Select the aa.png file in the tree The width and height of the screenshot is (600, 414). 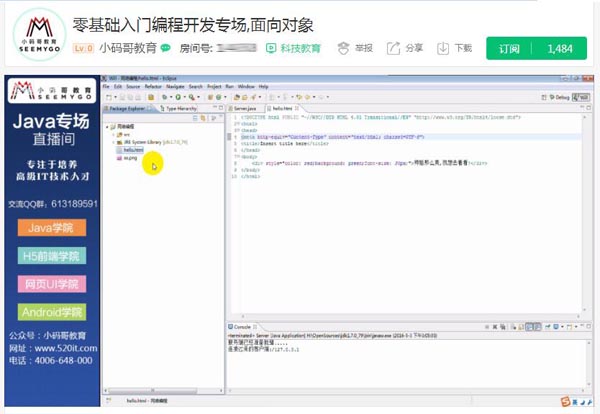tap(130, 157)
